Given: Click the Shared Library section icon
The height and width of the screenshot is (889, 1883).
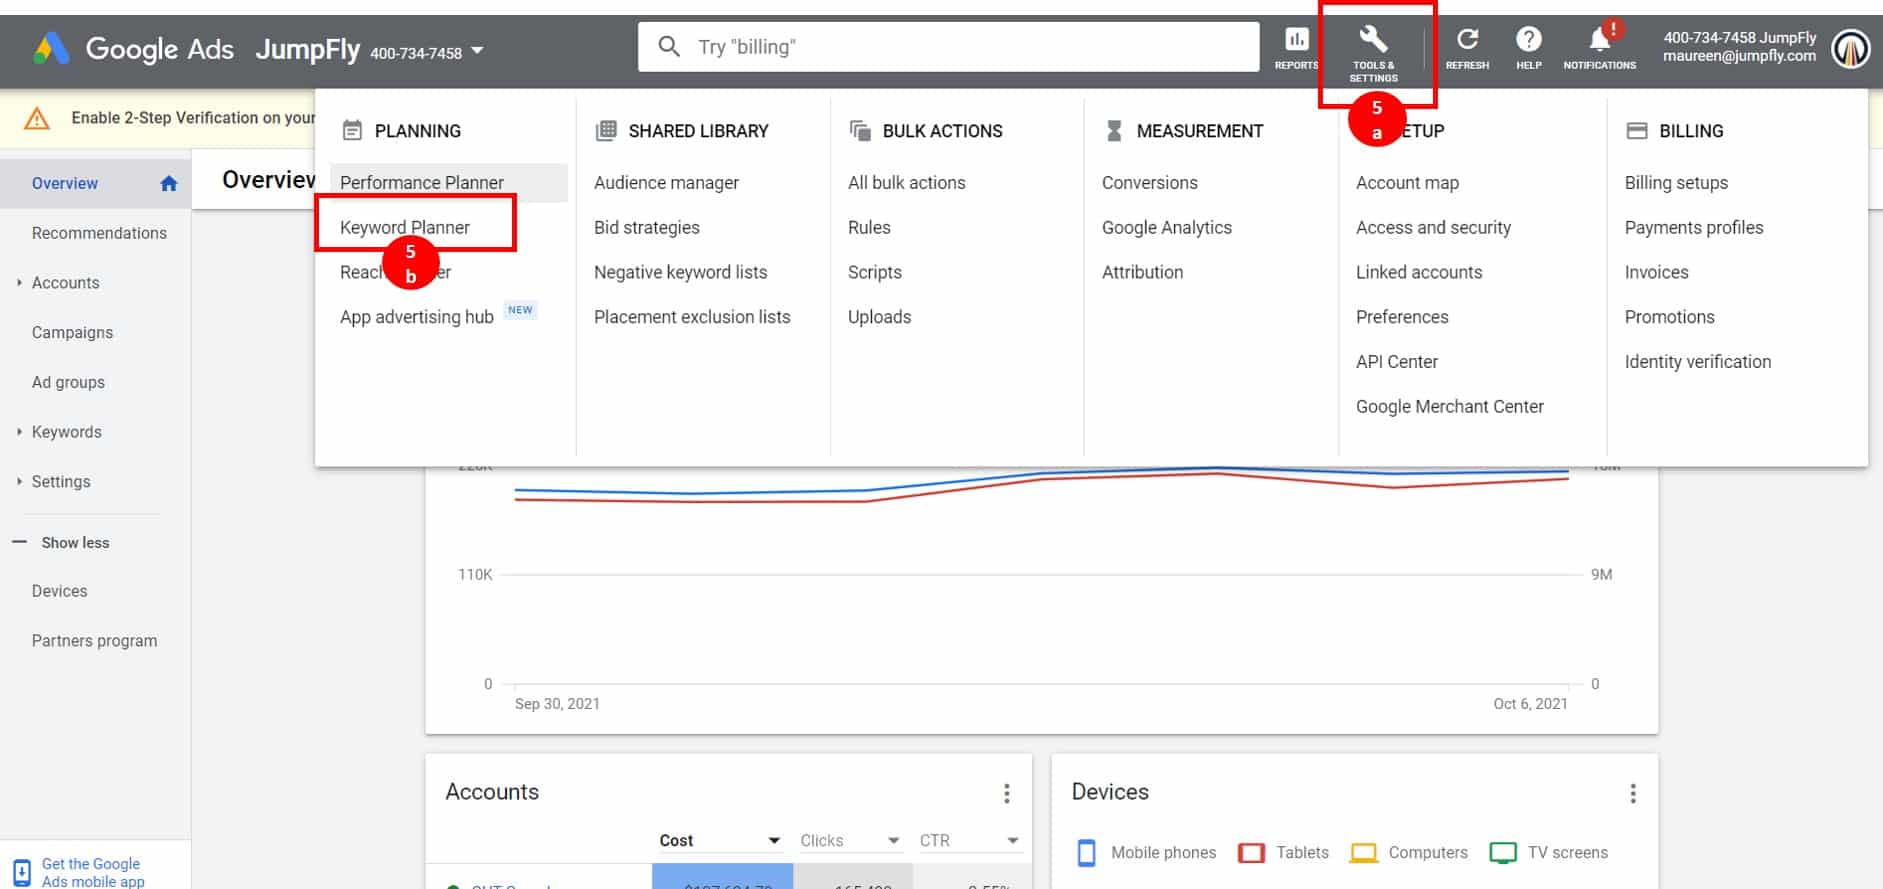Looking at the screenshot, I should (606, 130).
